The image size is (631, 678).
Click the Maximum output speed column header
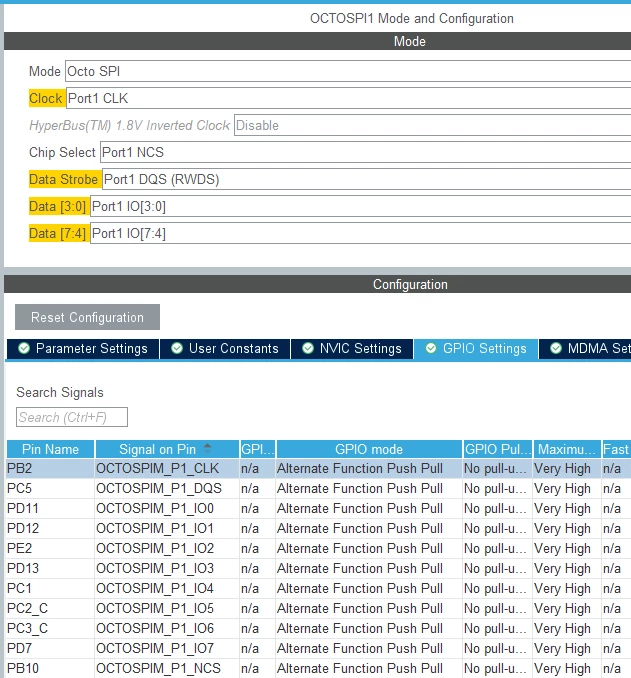coord(567,449)
